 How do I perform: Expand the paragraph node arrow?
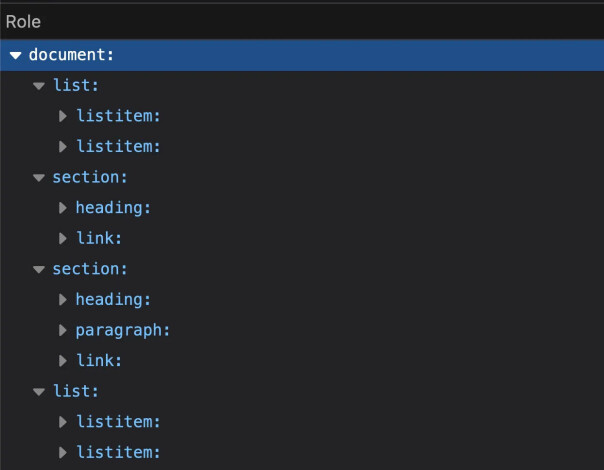tap(62, 330)
